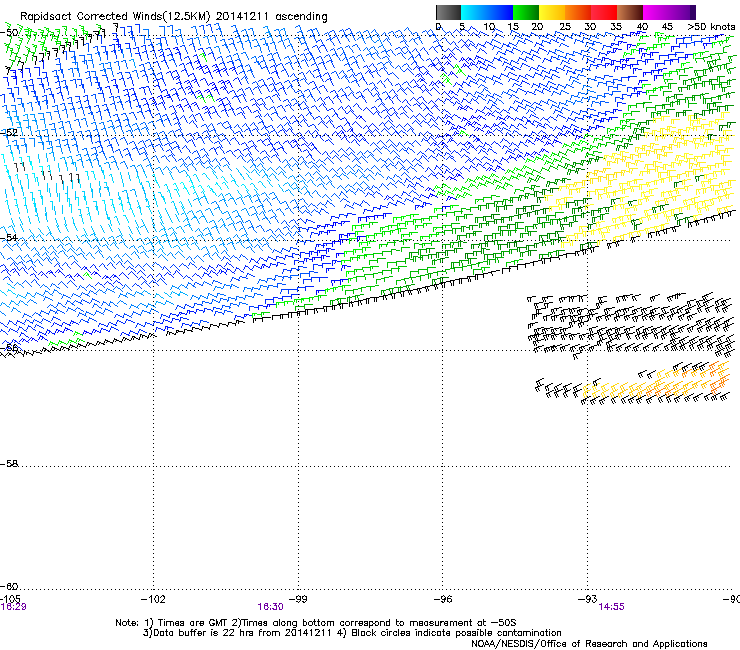Select the '25' legend scale label
740x650 pixels.
(x=564, y=26)
